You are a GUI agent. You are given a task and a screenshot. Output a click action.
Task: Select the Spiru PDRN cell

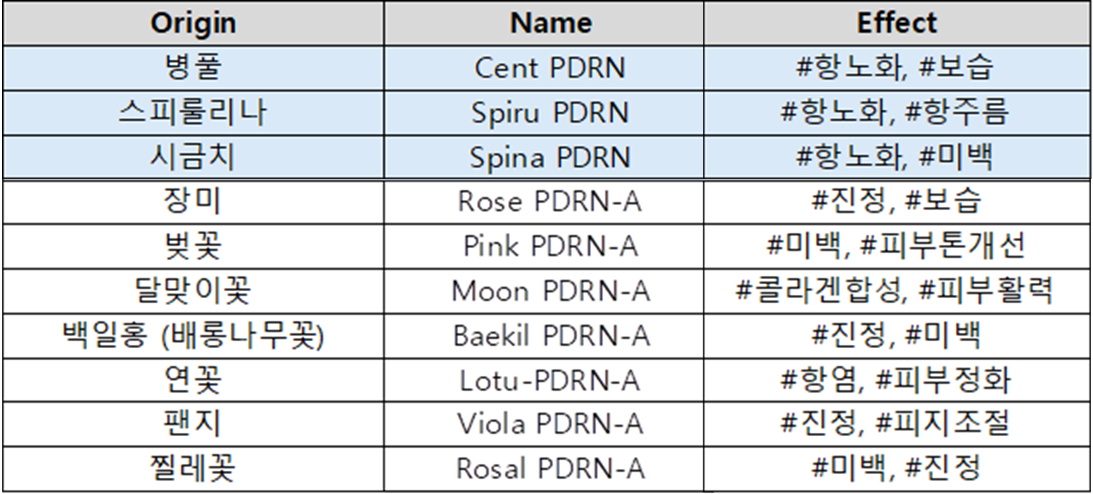tap(550, 113)
